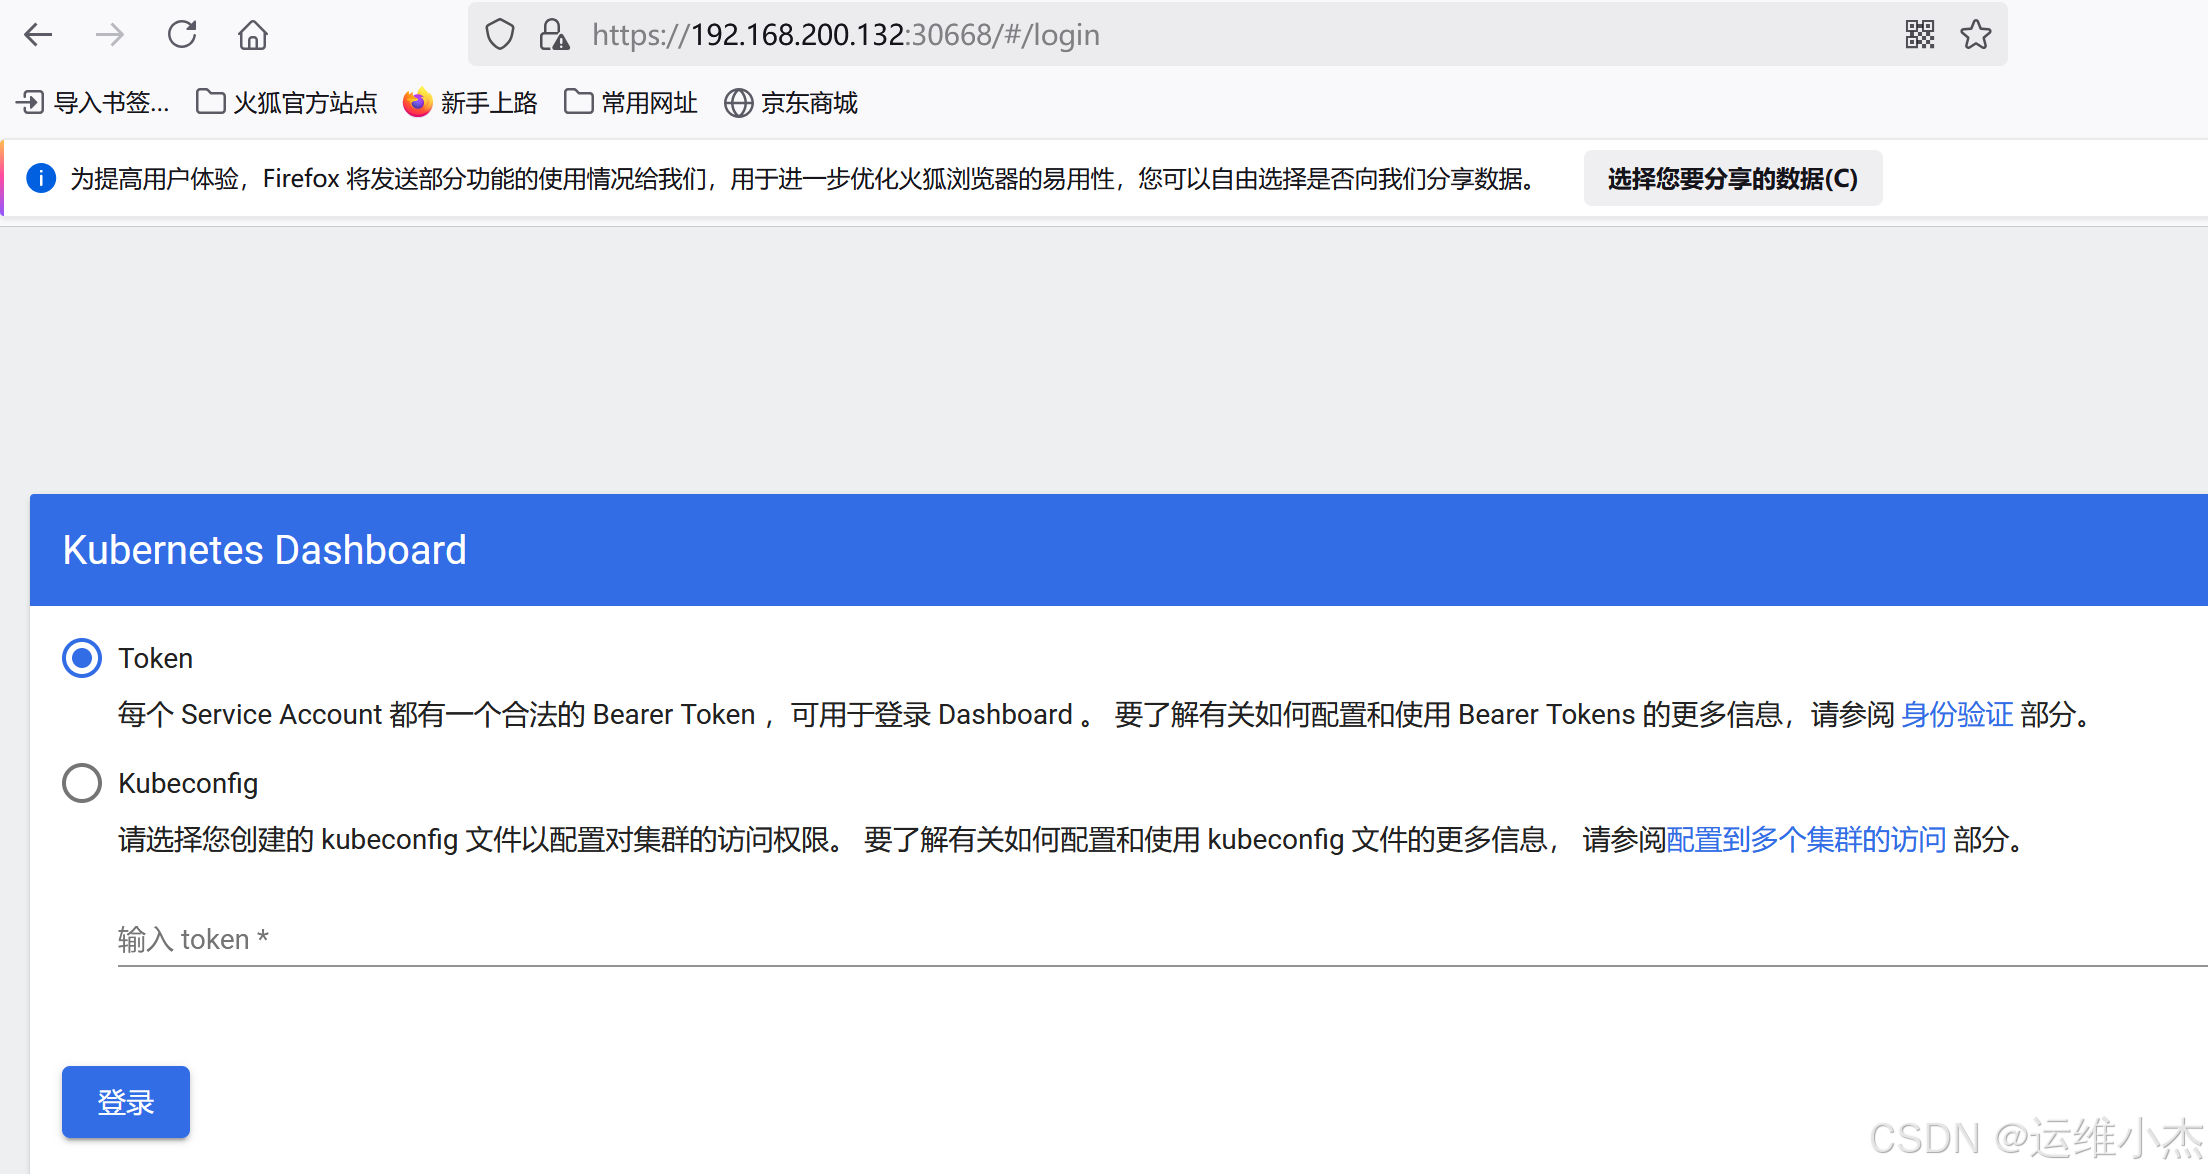Bookmark this page with the star
Image resolution: width=2208 pixels, height=1174 pixels.
[1975, 35]
